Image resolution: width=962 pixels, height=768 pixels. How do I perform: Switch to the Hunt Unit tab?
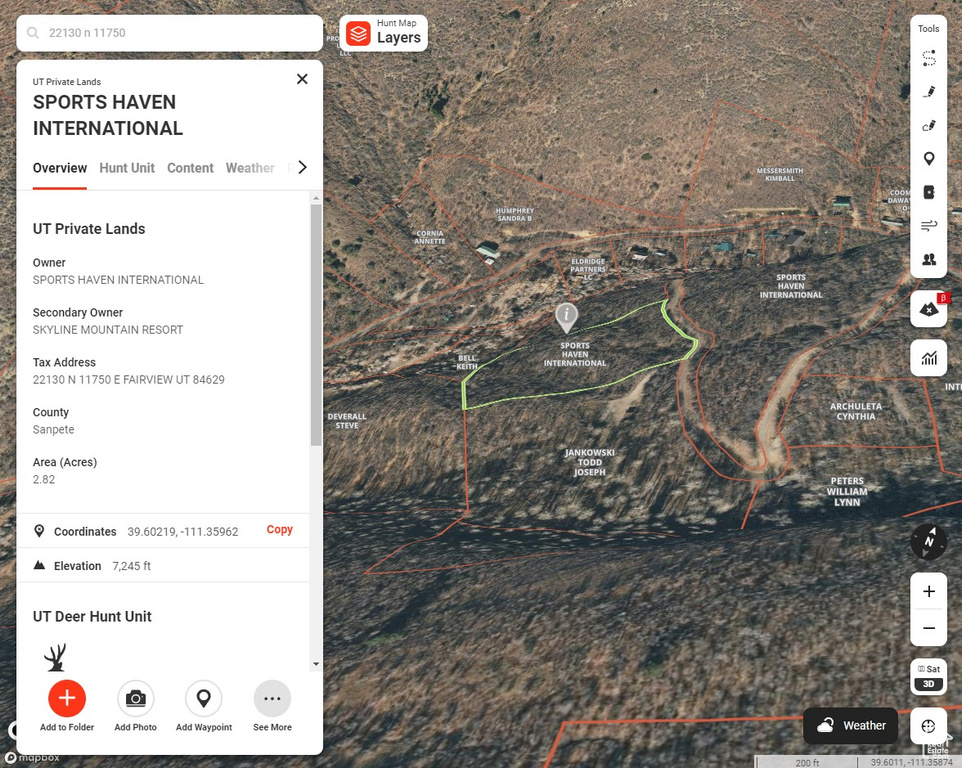pyautogui.click(x=127, y=168)
